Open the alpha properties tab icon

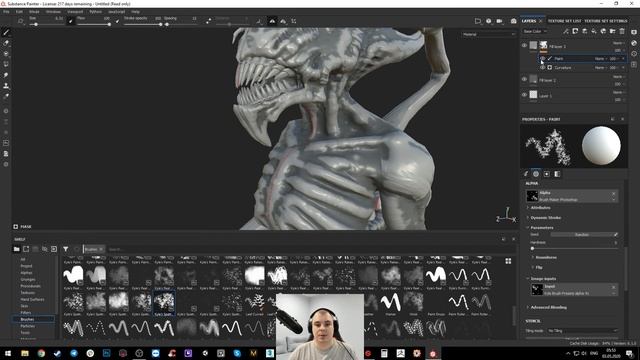point(536,174)
